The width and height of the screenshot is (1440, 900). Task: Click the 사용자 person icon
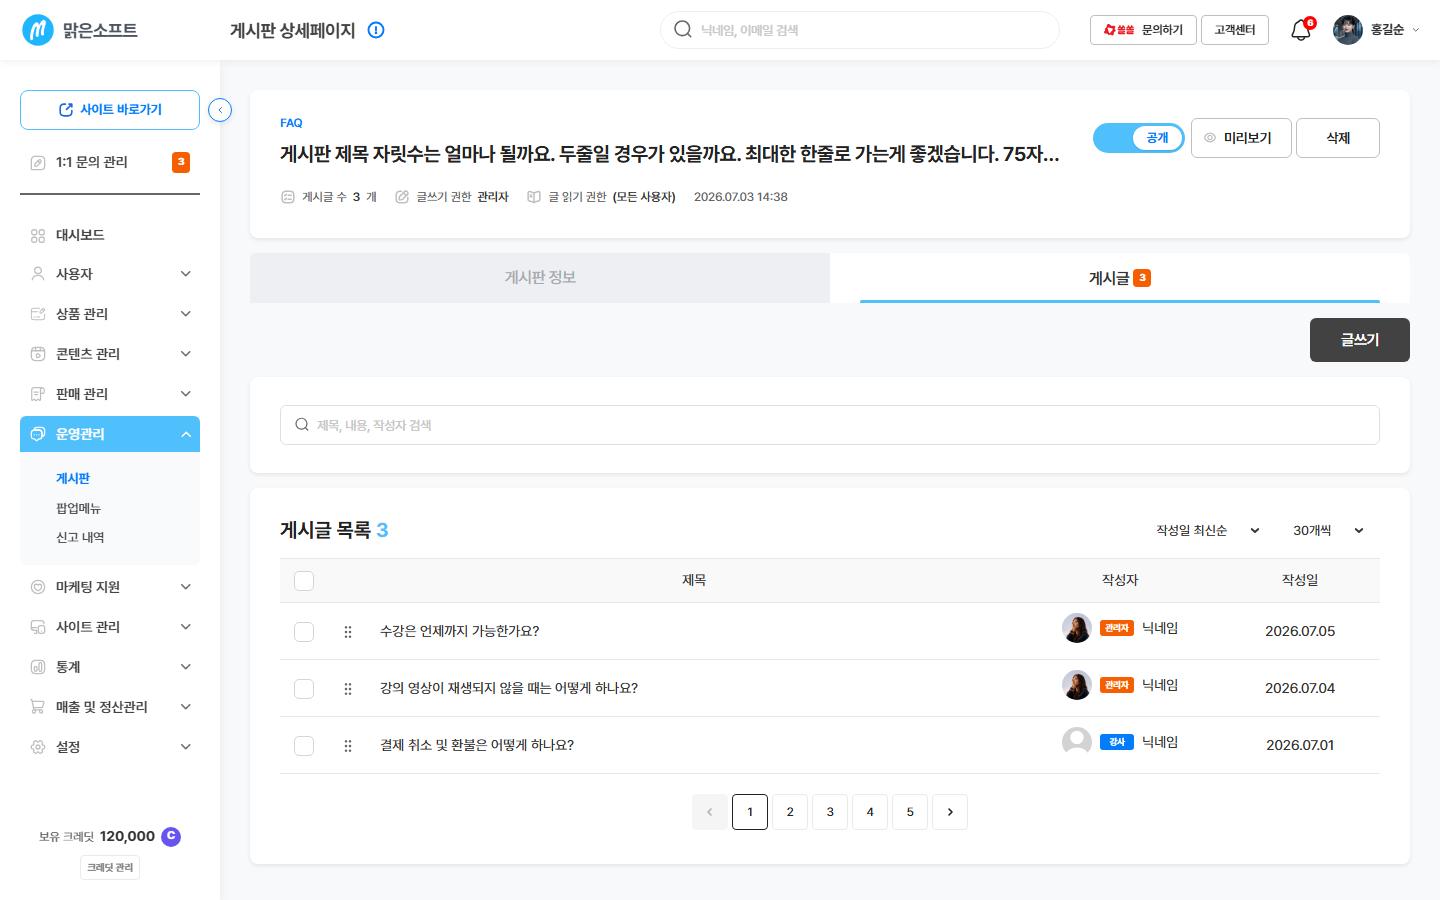pos(38,274)
